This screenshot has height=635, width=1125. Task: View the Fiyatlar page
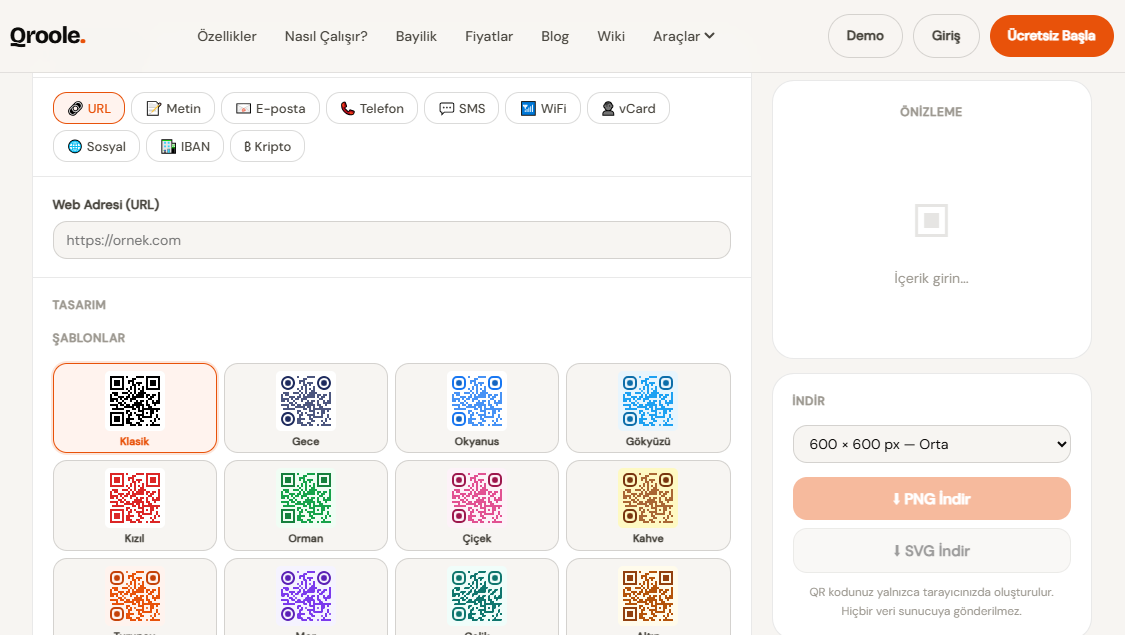[489, 36]
